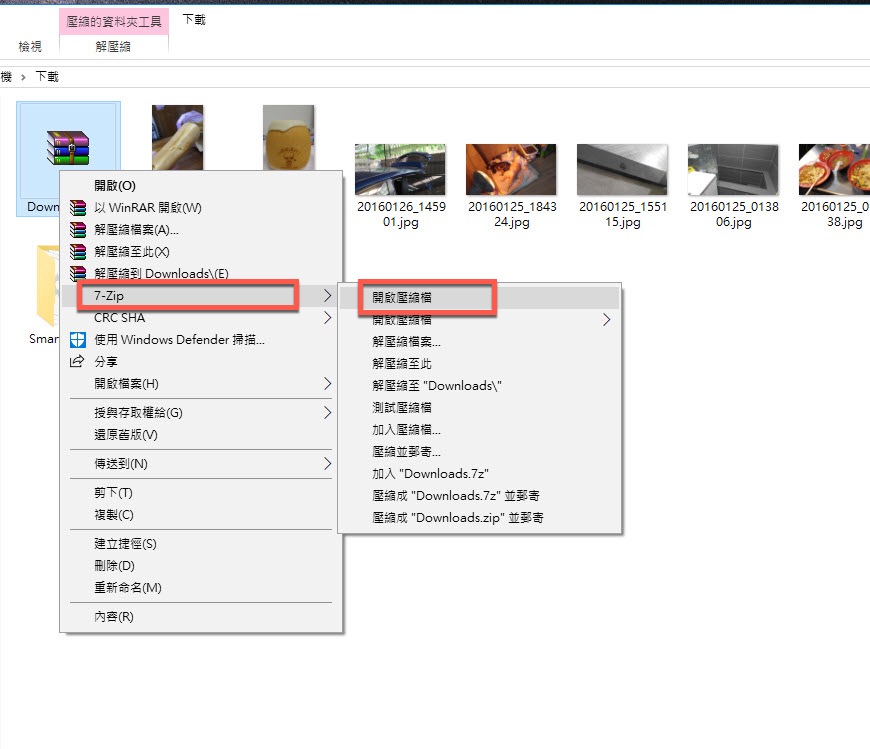Click the WinRAR icon beside 解壓縮至此(X)
The height and width of the screenshot is (749, 870).
pos(78,252)
